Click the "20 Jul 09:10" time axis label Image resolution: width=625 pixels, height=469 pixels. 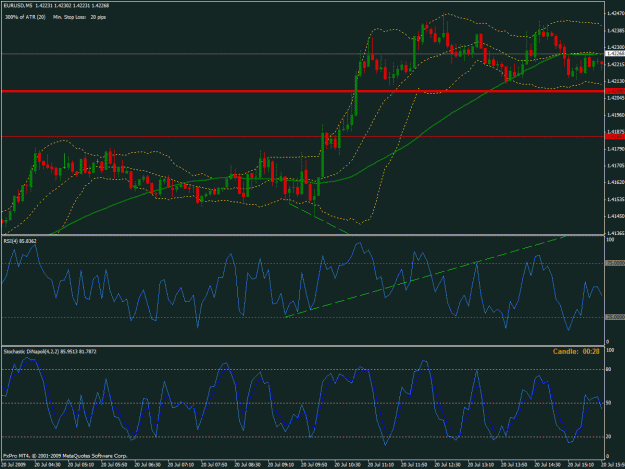[281, 465]
